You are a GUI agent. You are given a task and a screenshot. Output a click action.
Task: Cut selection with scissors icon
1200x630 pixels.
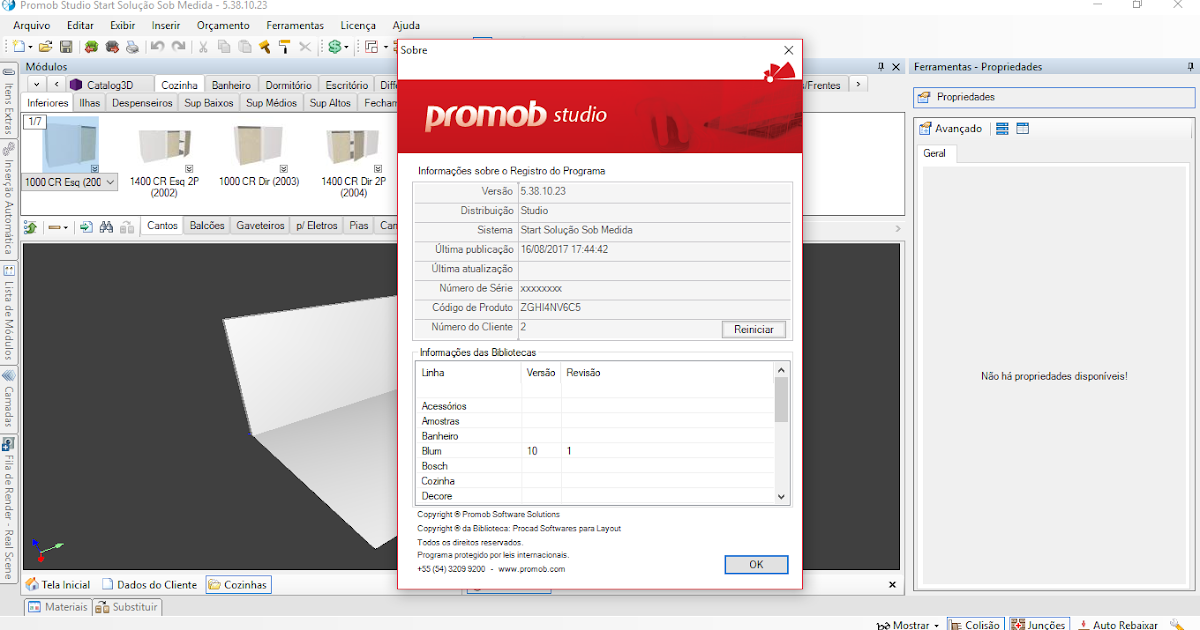[204, 46]
